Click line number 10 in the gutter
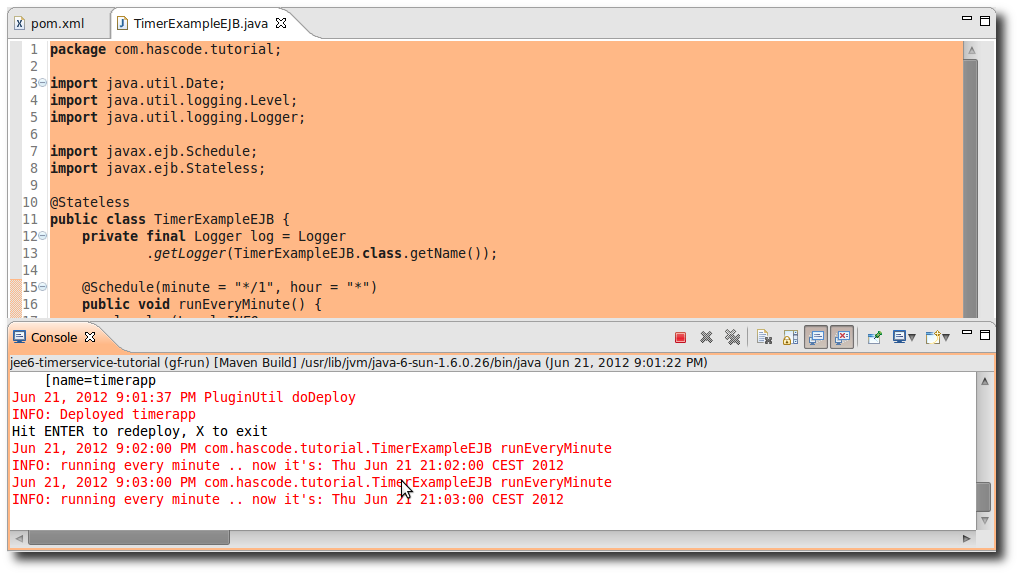Viewport: 1019px width, 575px height. coord(31,202)
